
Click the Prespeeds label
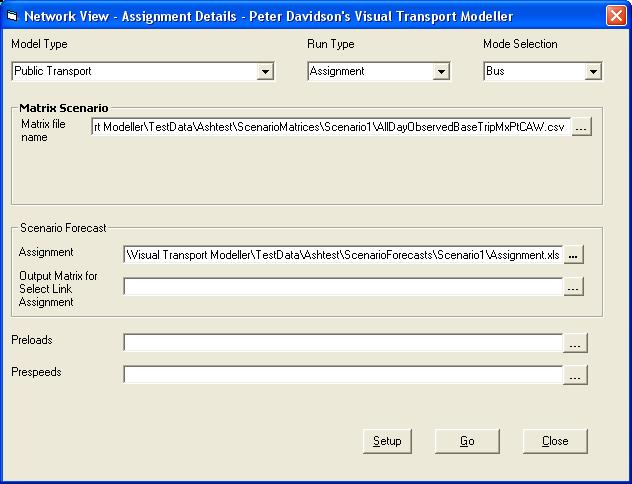point(36,372)
